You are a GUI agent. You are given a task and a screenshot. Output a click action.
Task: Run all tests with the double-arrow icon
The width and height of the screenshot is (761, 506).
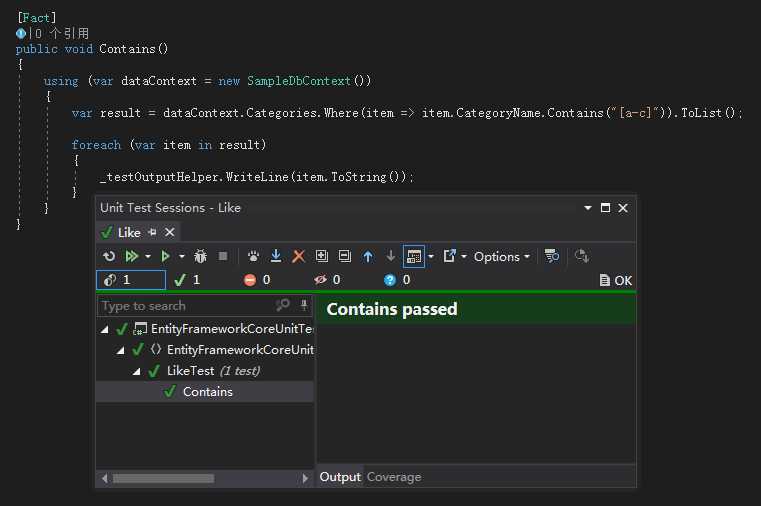(x=132, y=256)
